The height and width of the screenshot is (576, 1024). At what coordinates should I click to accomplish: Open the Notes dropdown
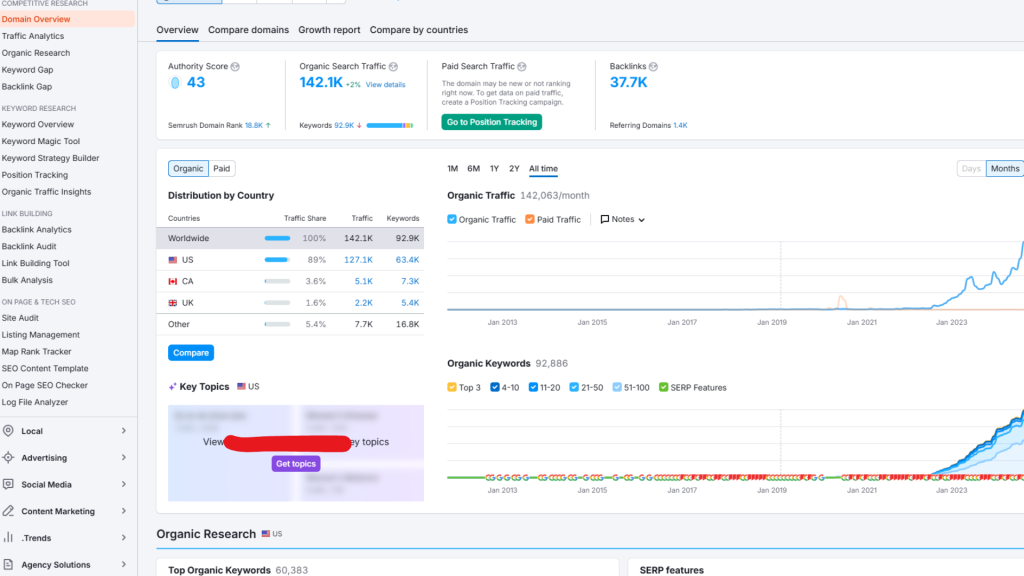coord(640,219)
